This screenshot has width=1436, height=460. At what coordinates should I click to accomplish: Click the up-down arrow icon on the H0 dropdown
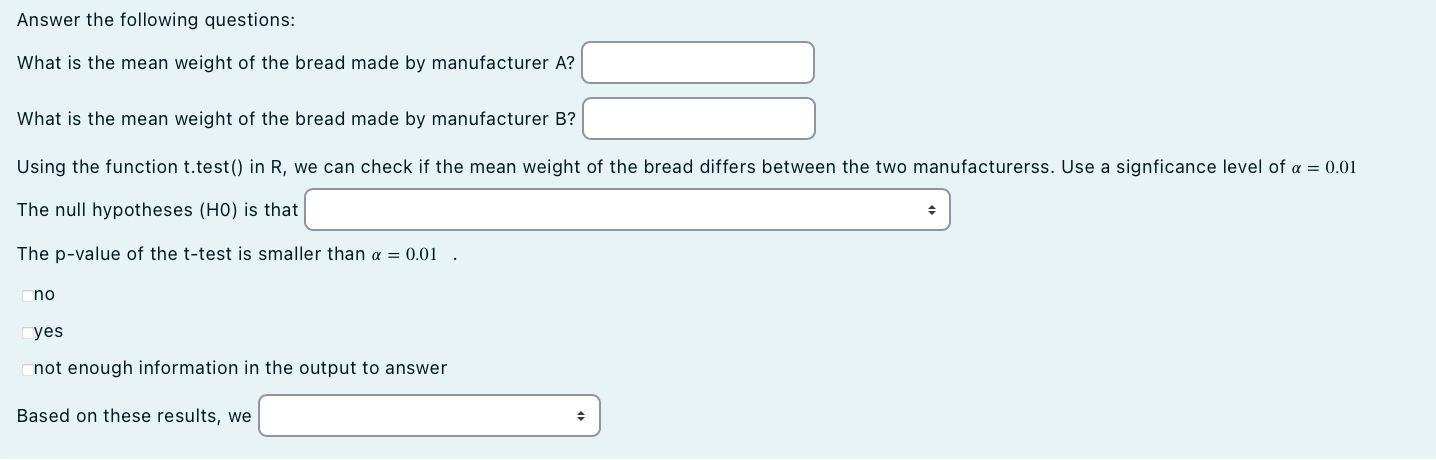[x=931, y=210]
